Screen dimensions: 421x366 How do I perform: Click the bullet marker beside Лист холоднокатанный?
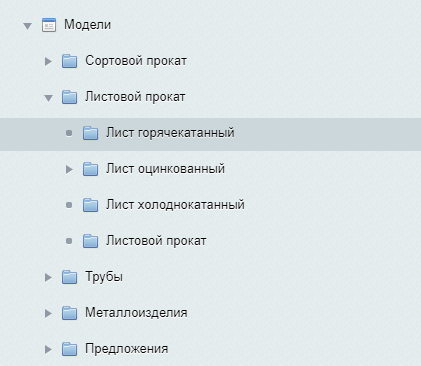pos(69,205)
